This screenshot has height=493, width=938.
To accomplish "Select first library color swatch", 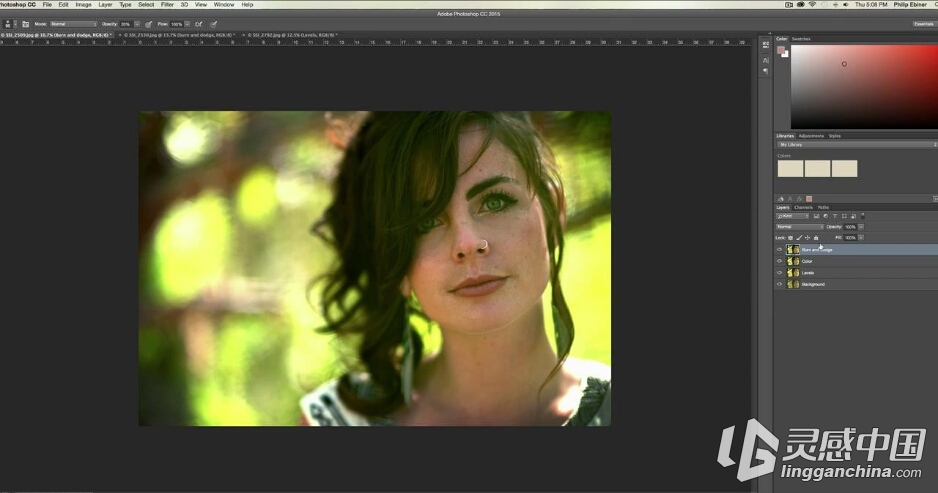I will click(x=790, y=169).
